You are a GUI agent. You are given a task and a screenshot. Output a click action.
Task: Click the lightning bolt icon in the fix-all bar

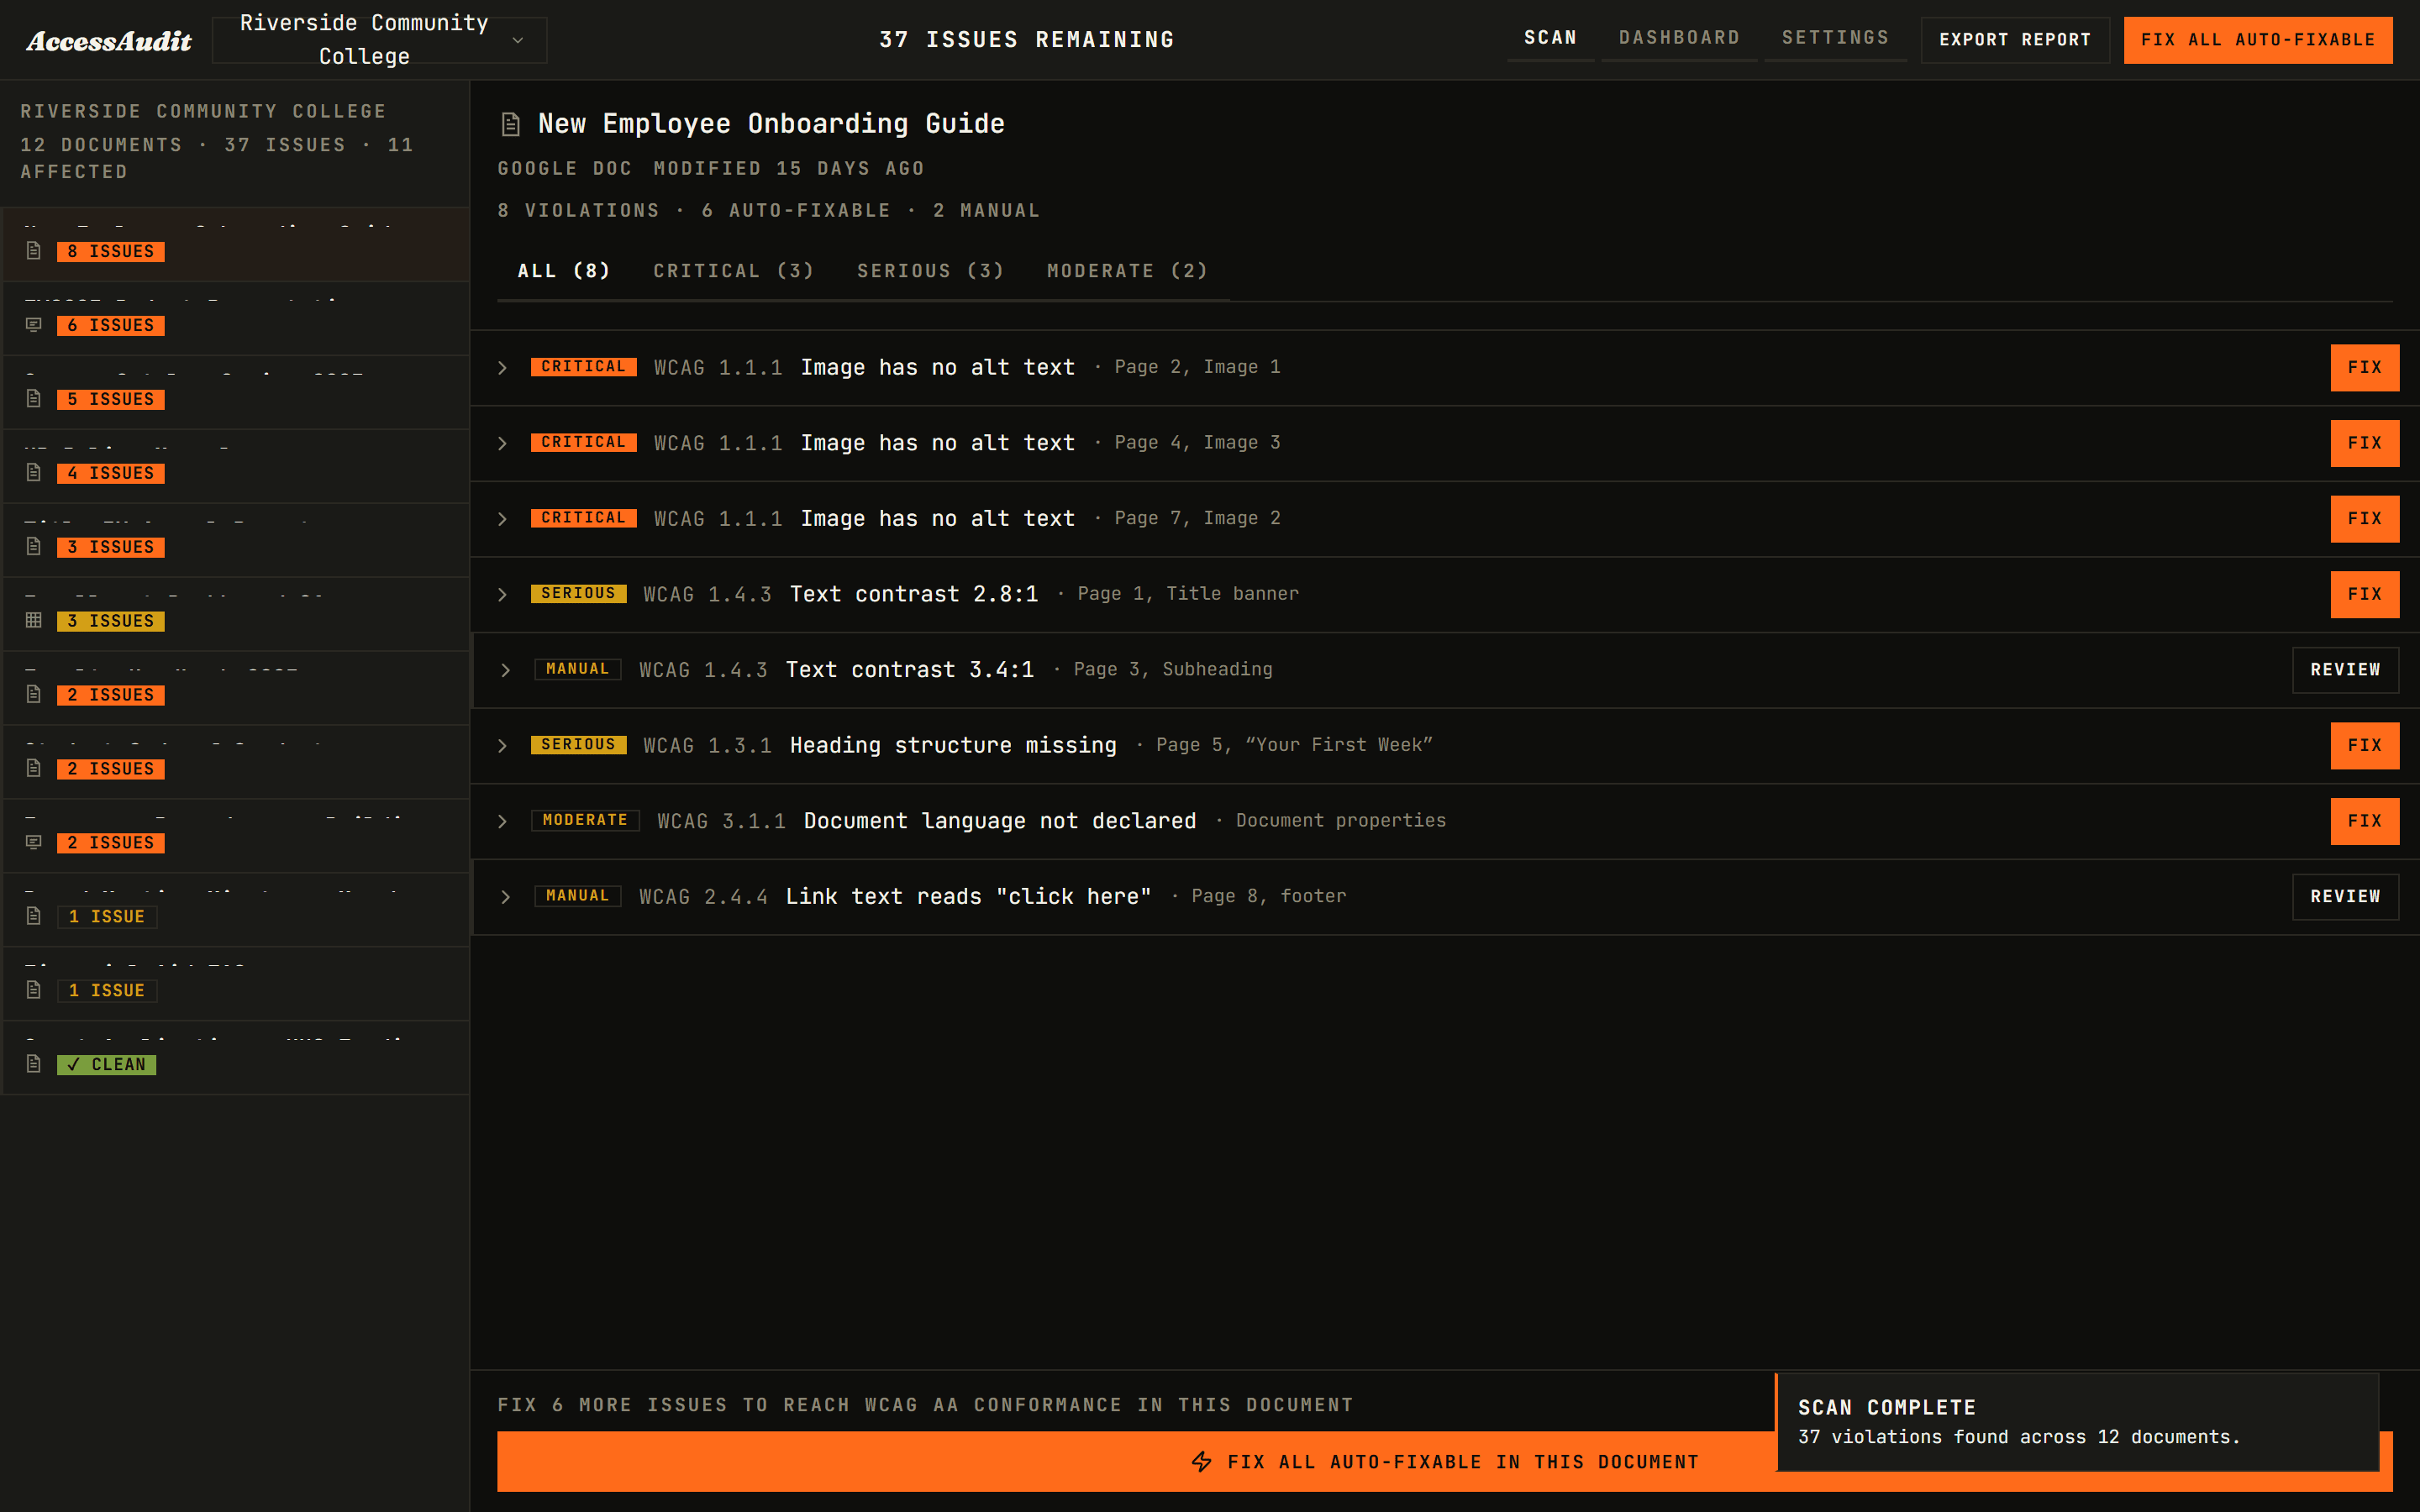[x=1202, y=1462]
